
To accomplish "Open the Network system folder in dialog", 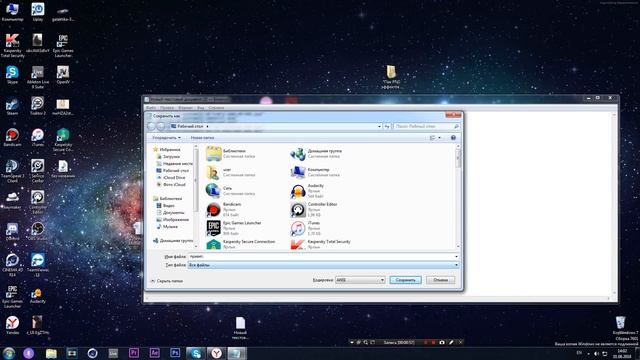I will (x=231, y=191).
